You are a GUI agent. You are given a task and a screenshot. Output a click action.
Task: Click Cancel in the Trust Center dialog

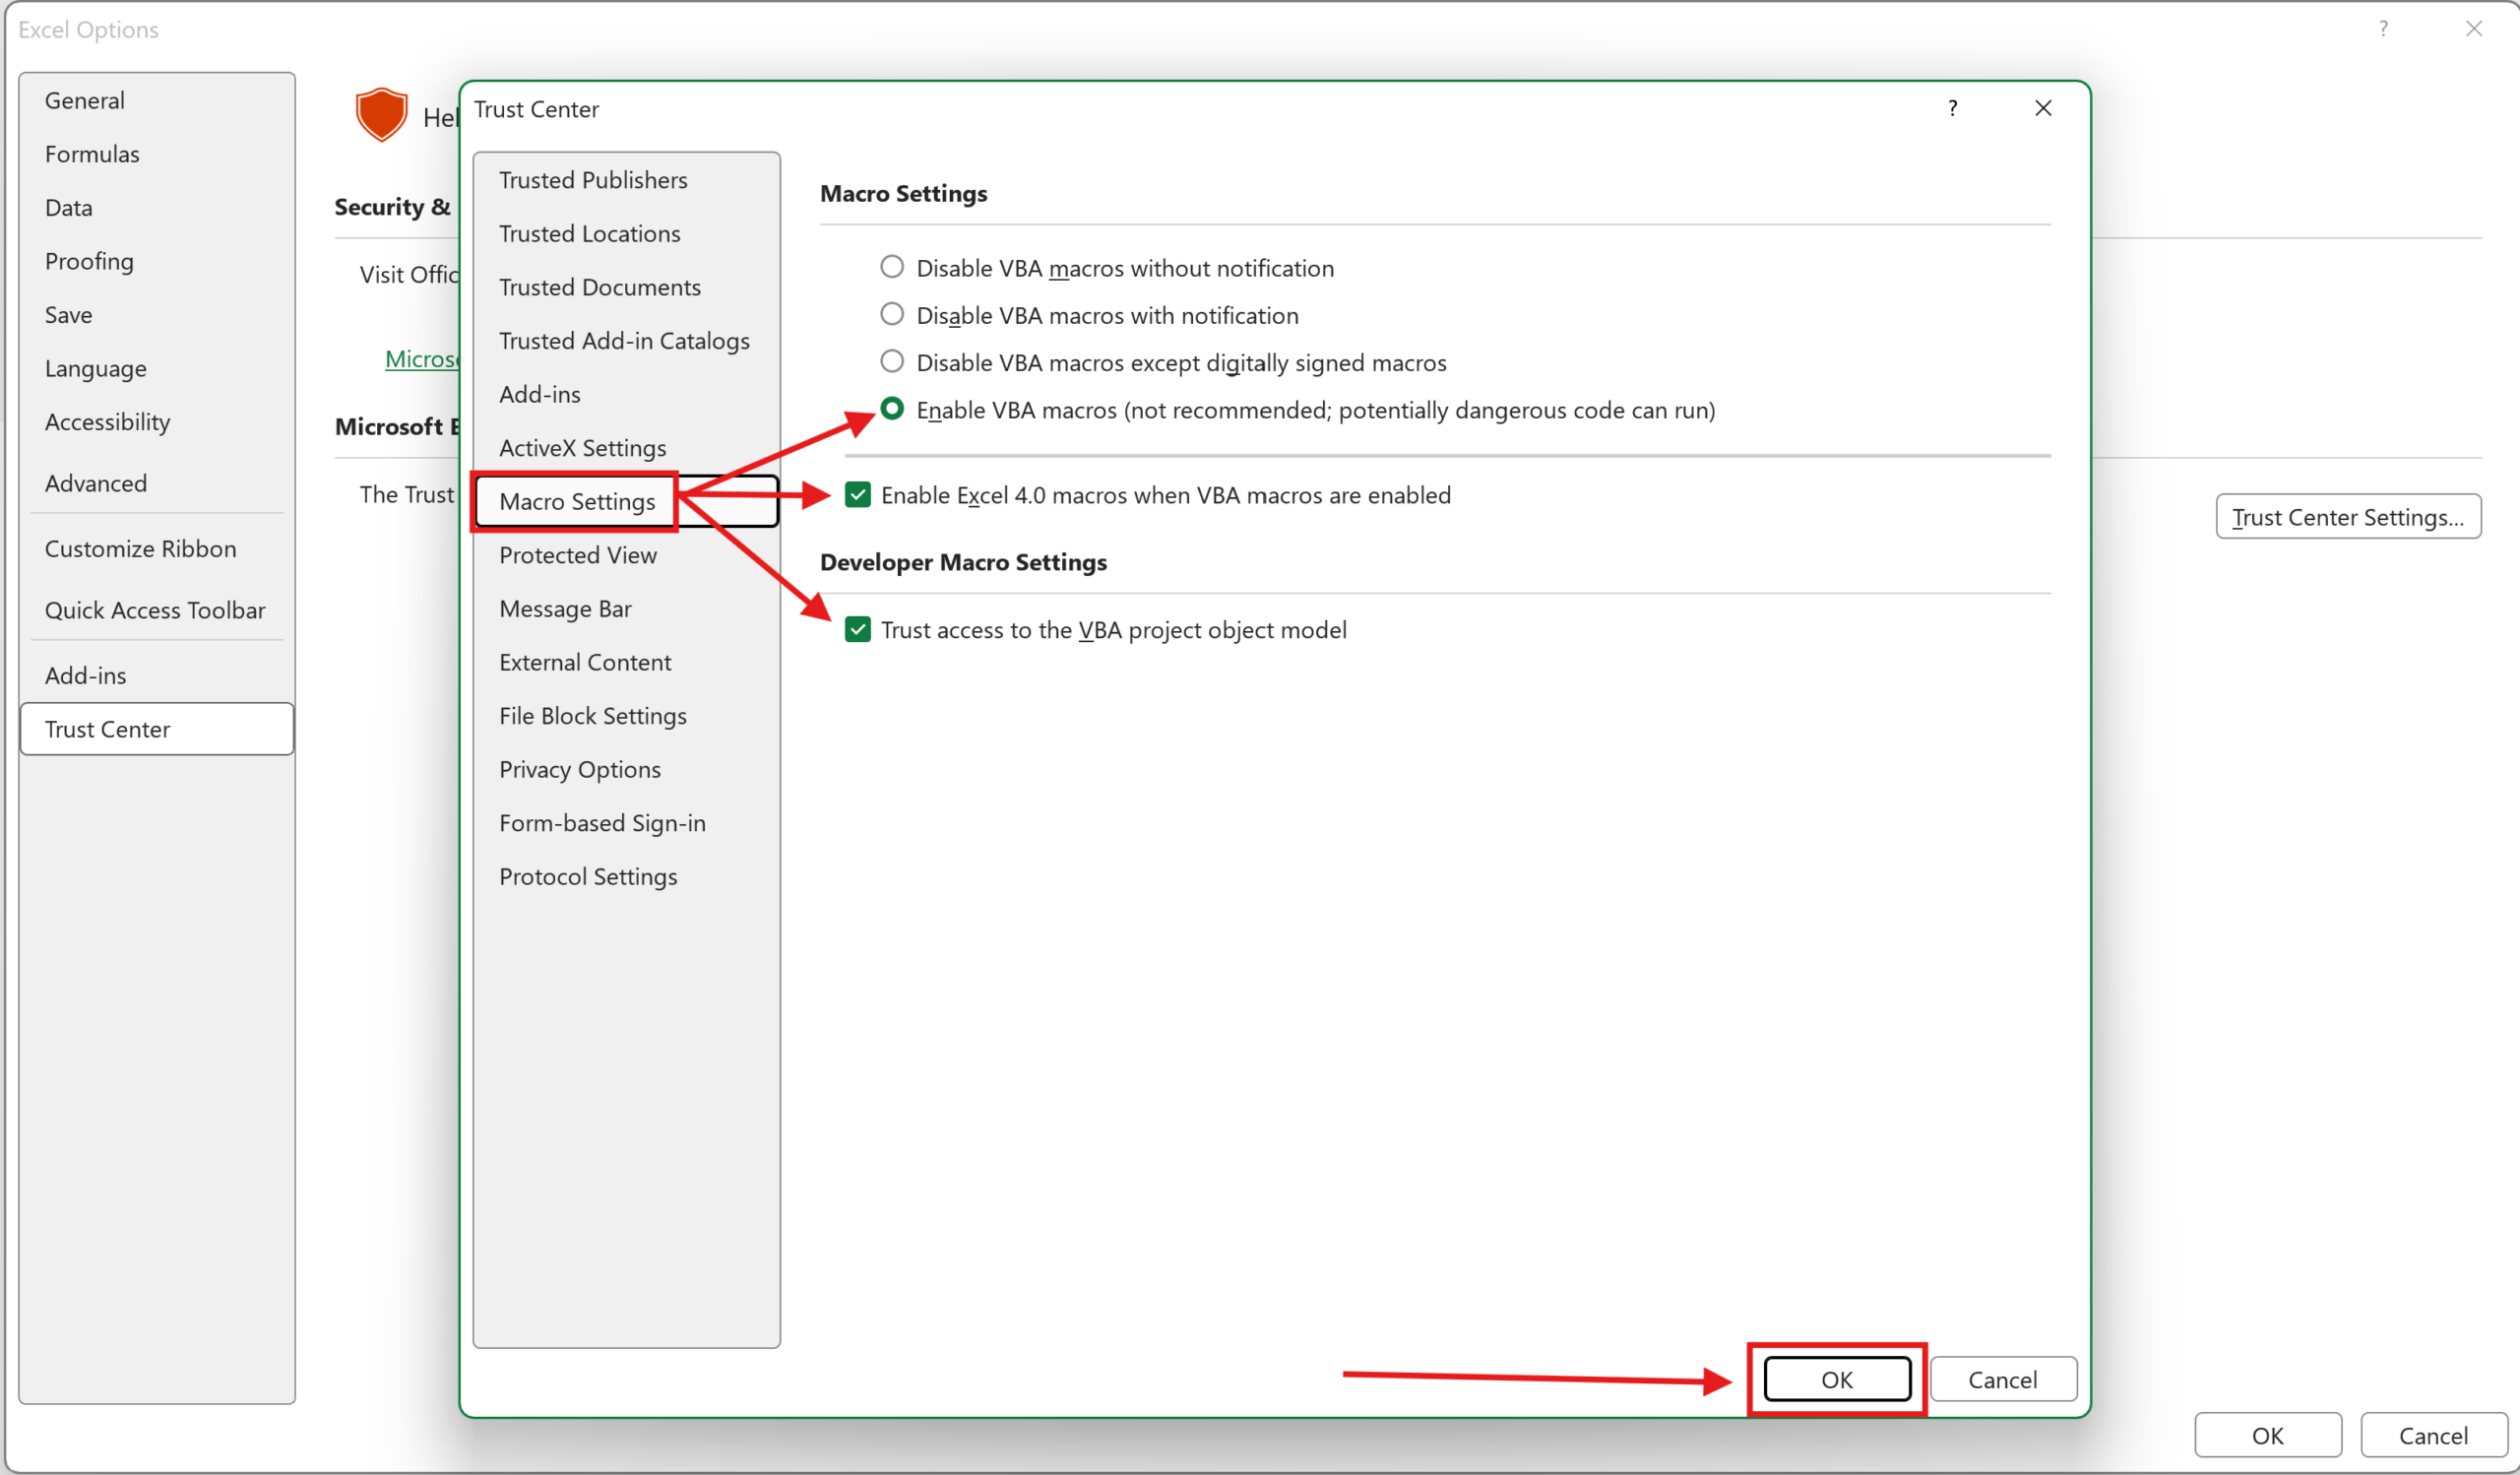2003,1379
